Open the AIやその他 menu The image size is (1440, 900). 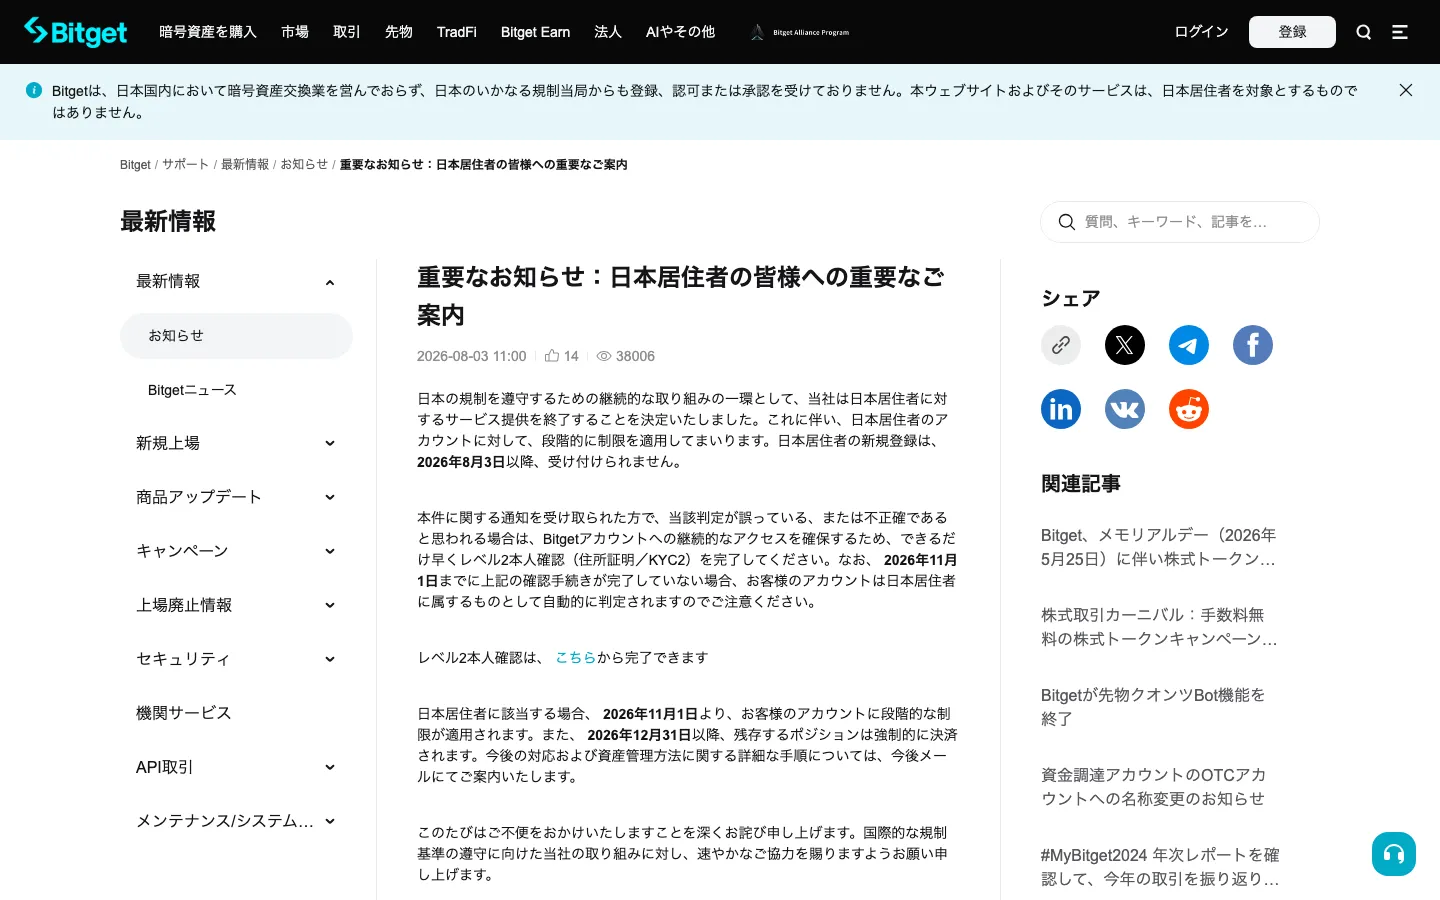tap(680, 32)
